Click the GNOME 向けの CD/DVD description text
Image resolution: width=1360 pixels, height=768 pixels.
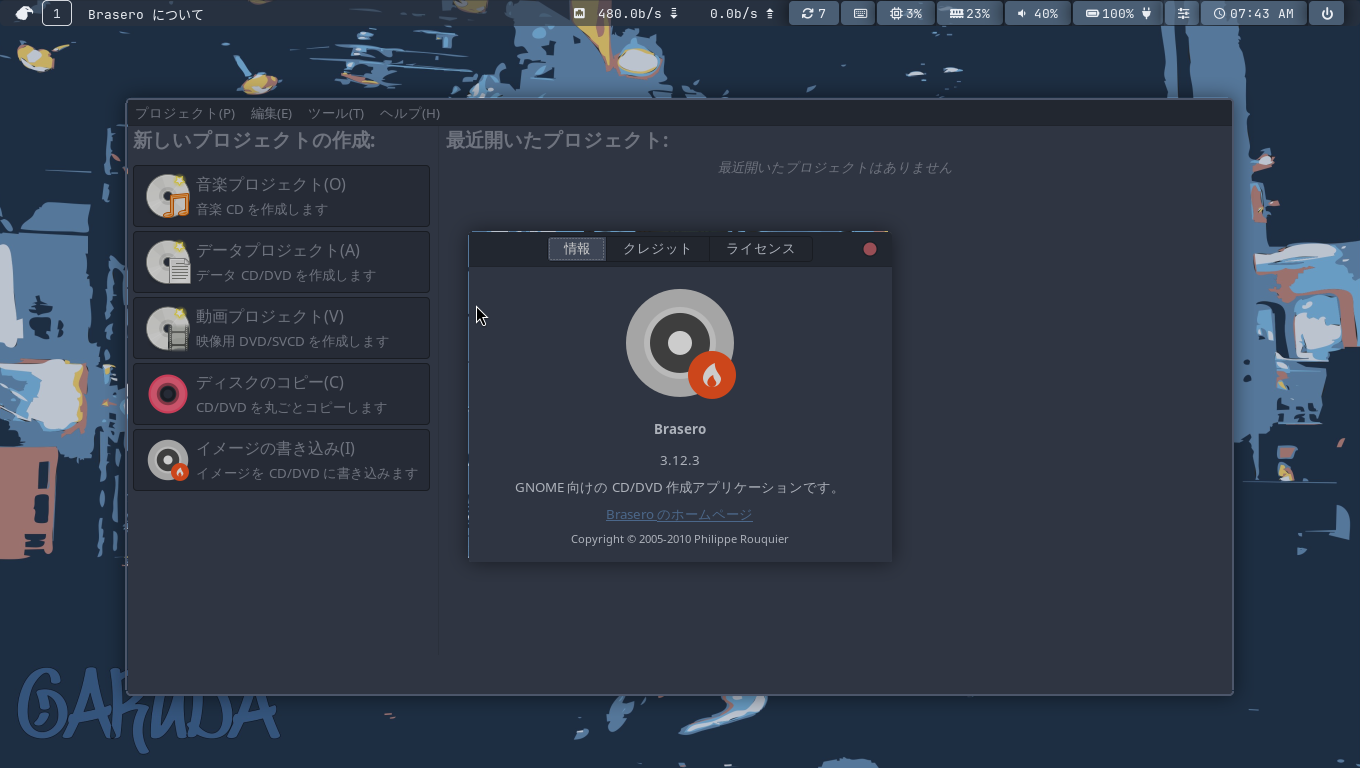[x=679, y=488]
